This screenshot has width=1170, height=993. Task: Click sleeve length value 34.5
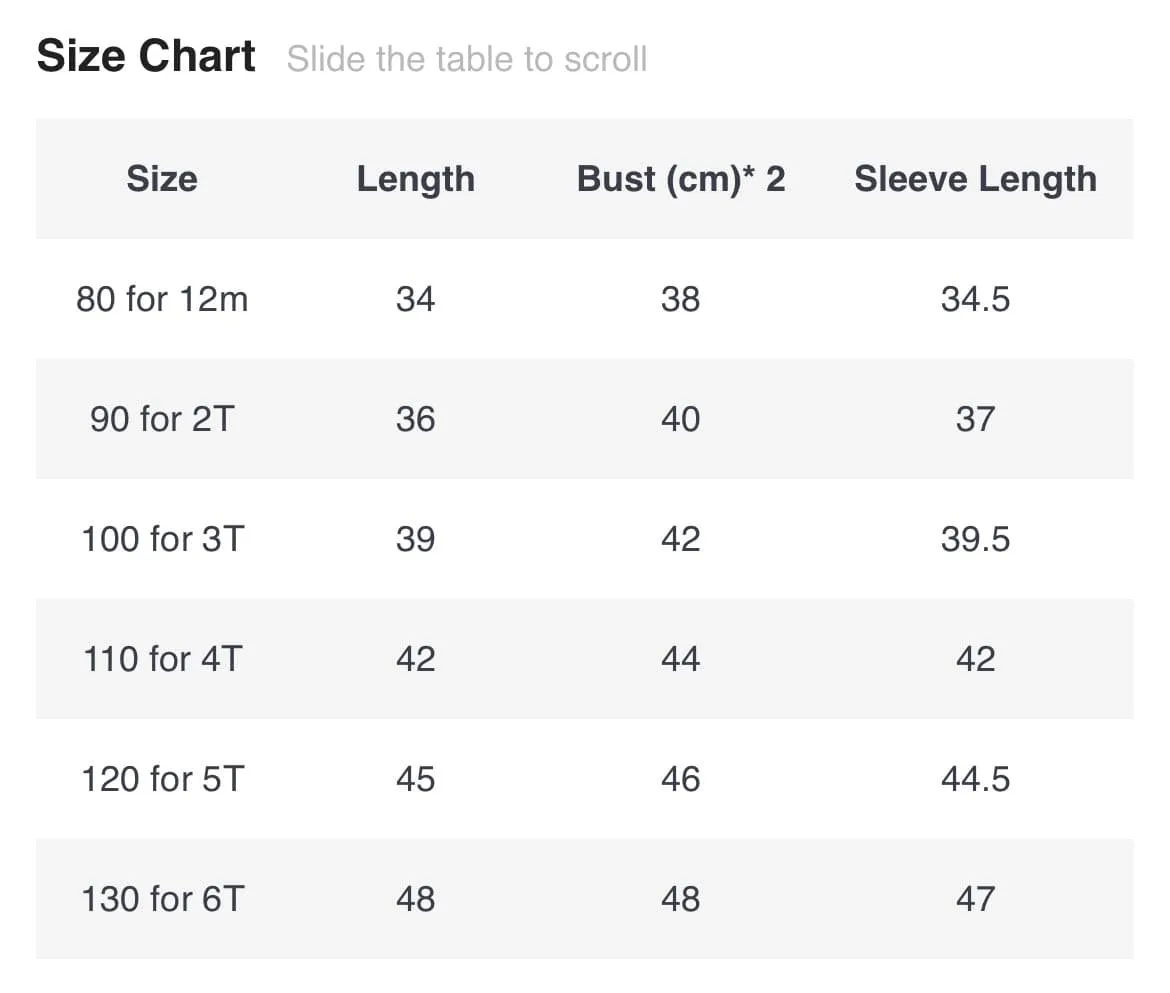click(975, 299)
